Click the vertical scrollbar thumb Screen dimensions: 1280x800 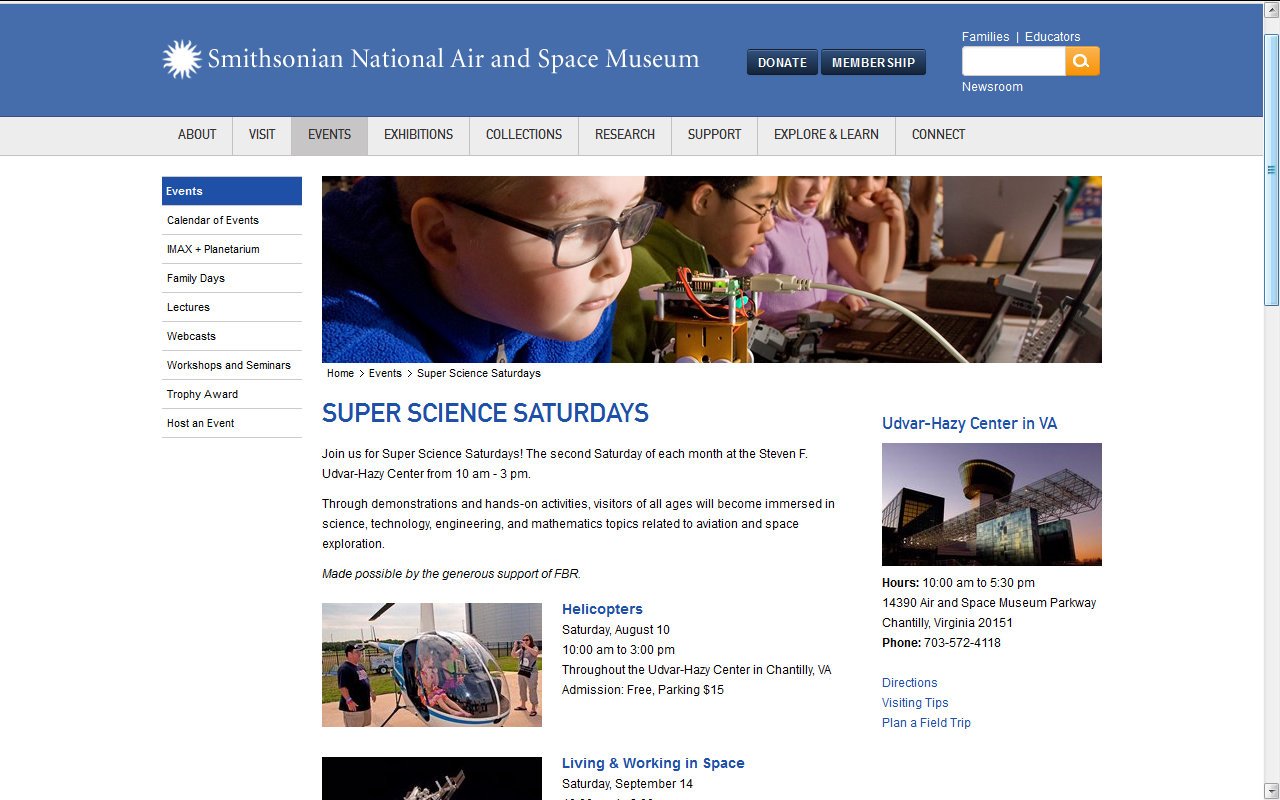coord(1272,170)
